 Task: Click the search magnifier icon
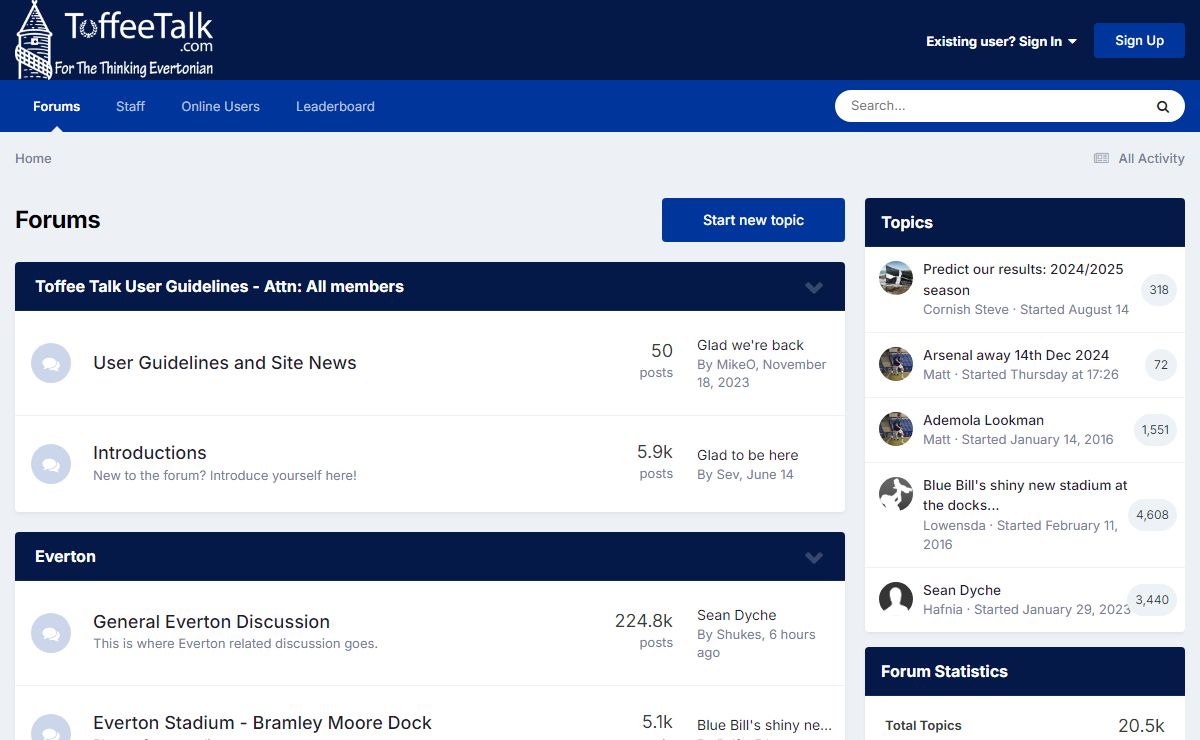1163,106
